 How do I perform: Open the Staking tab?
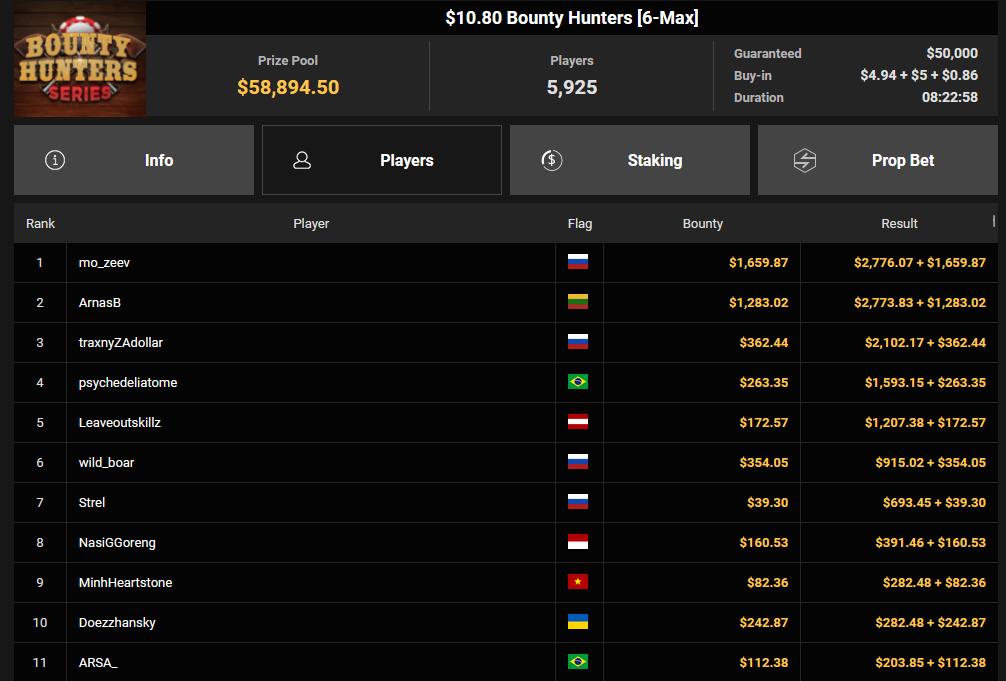629,160
